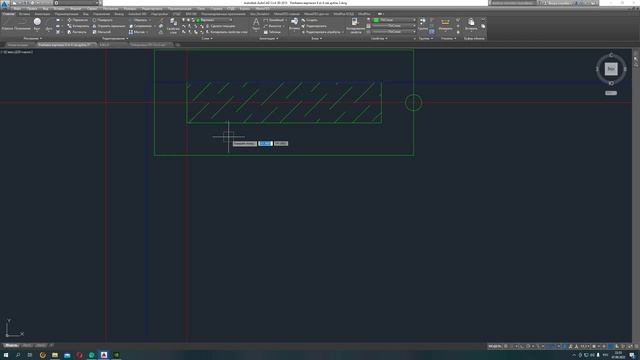
Task: Select the Arc (Дуга) tool
Action: 49,24
